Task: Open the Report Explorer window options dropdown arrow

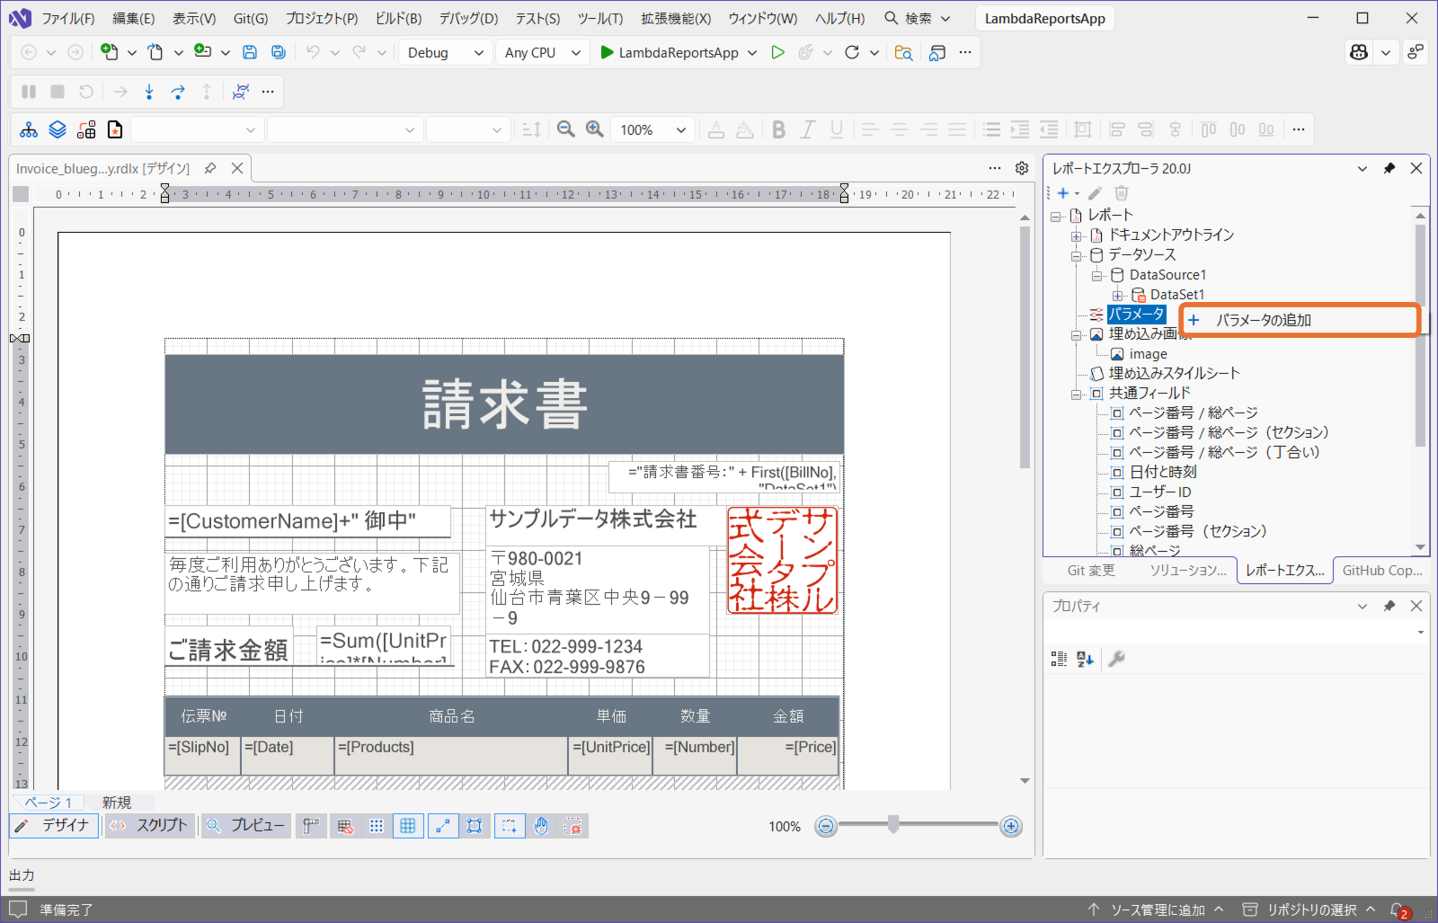Action: coord(1362,169)
